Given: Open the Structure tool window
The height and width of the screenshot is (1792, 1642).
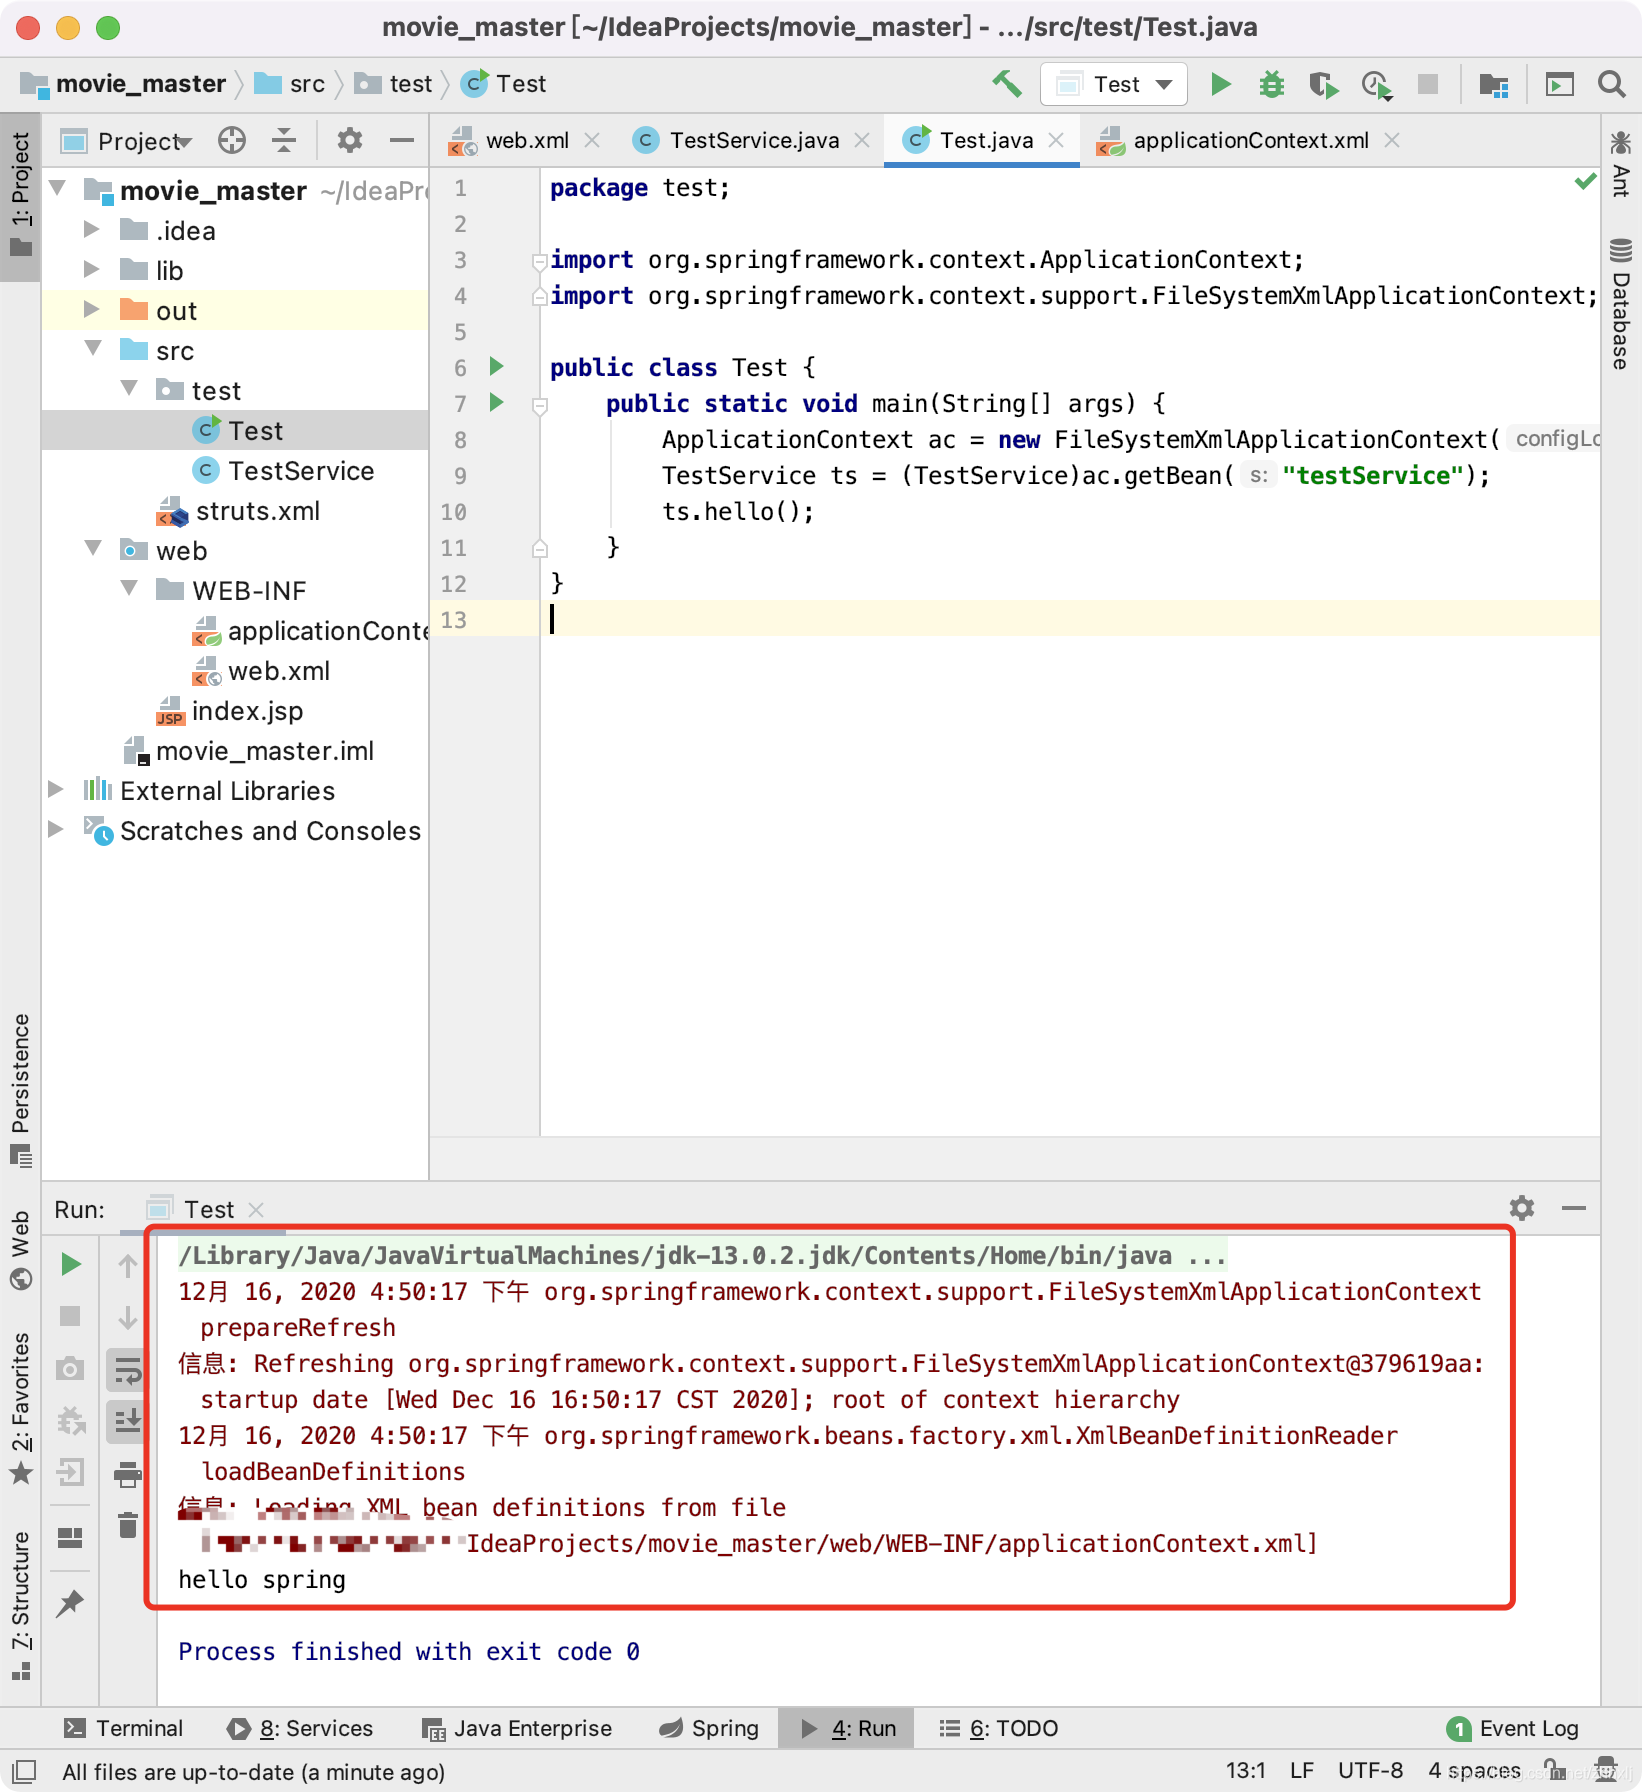Looking at the screenshot, I should point(21,1604).
